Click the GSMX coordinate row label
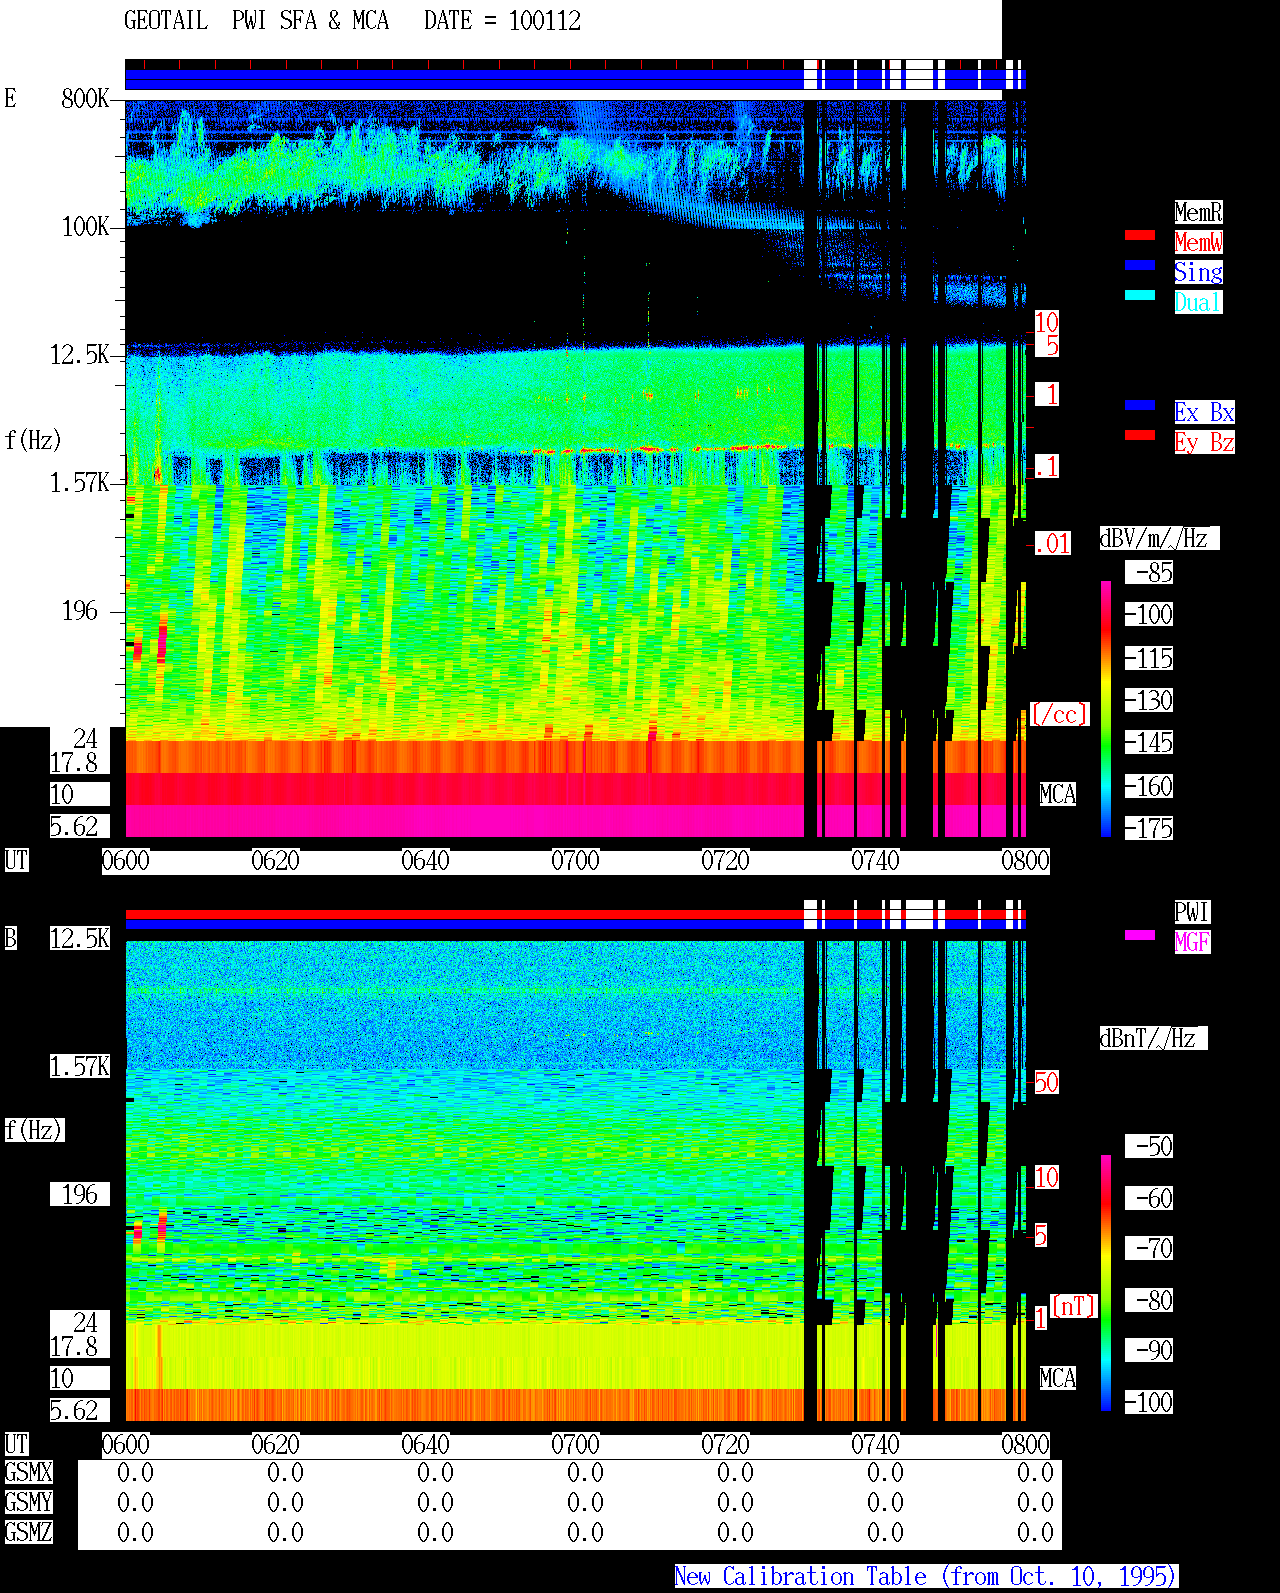 click(x=28, y=1473)
